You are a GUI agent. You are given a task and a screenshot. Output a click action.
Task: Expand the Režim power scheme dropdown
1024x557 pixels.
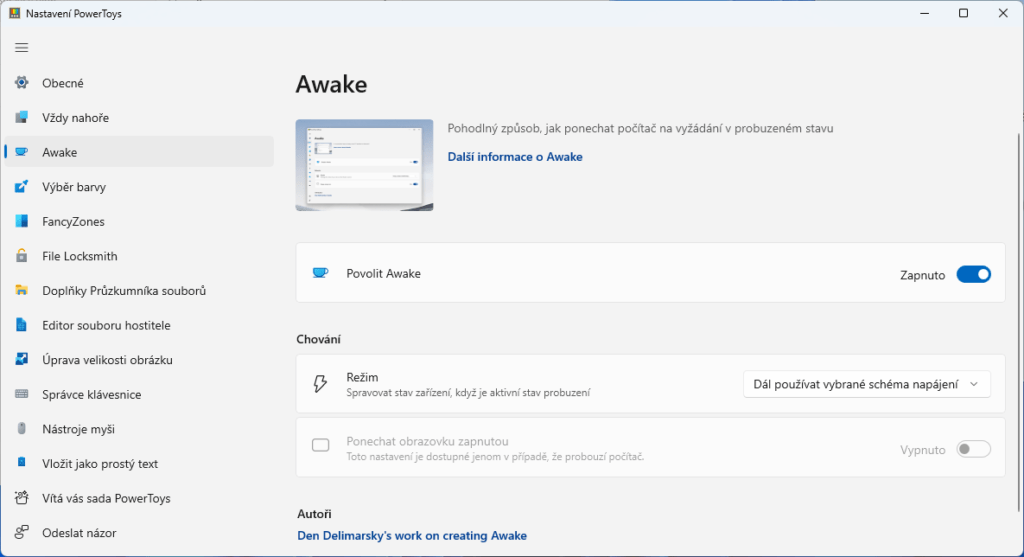(x=867, y=384)
